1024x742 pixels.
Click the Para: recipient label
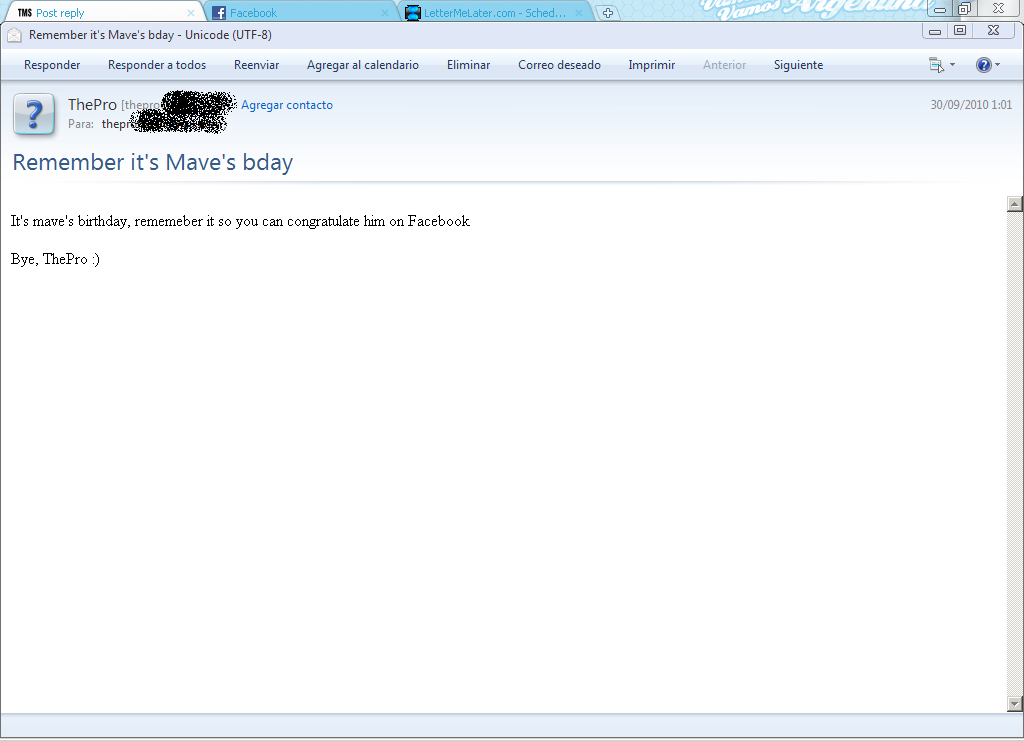81,124
